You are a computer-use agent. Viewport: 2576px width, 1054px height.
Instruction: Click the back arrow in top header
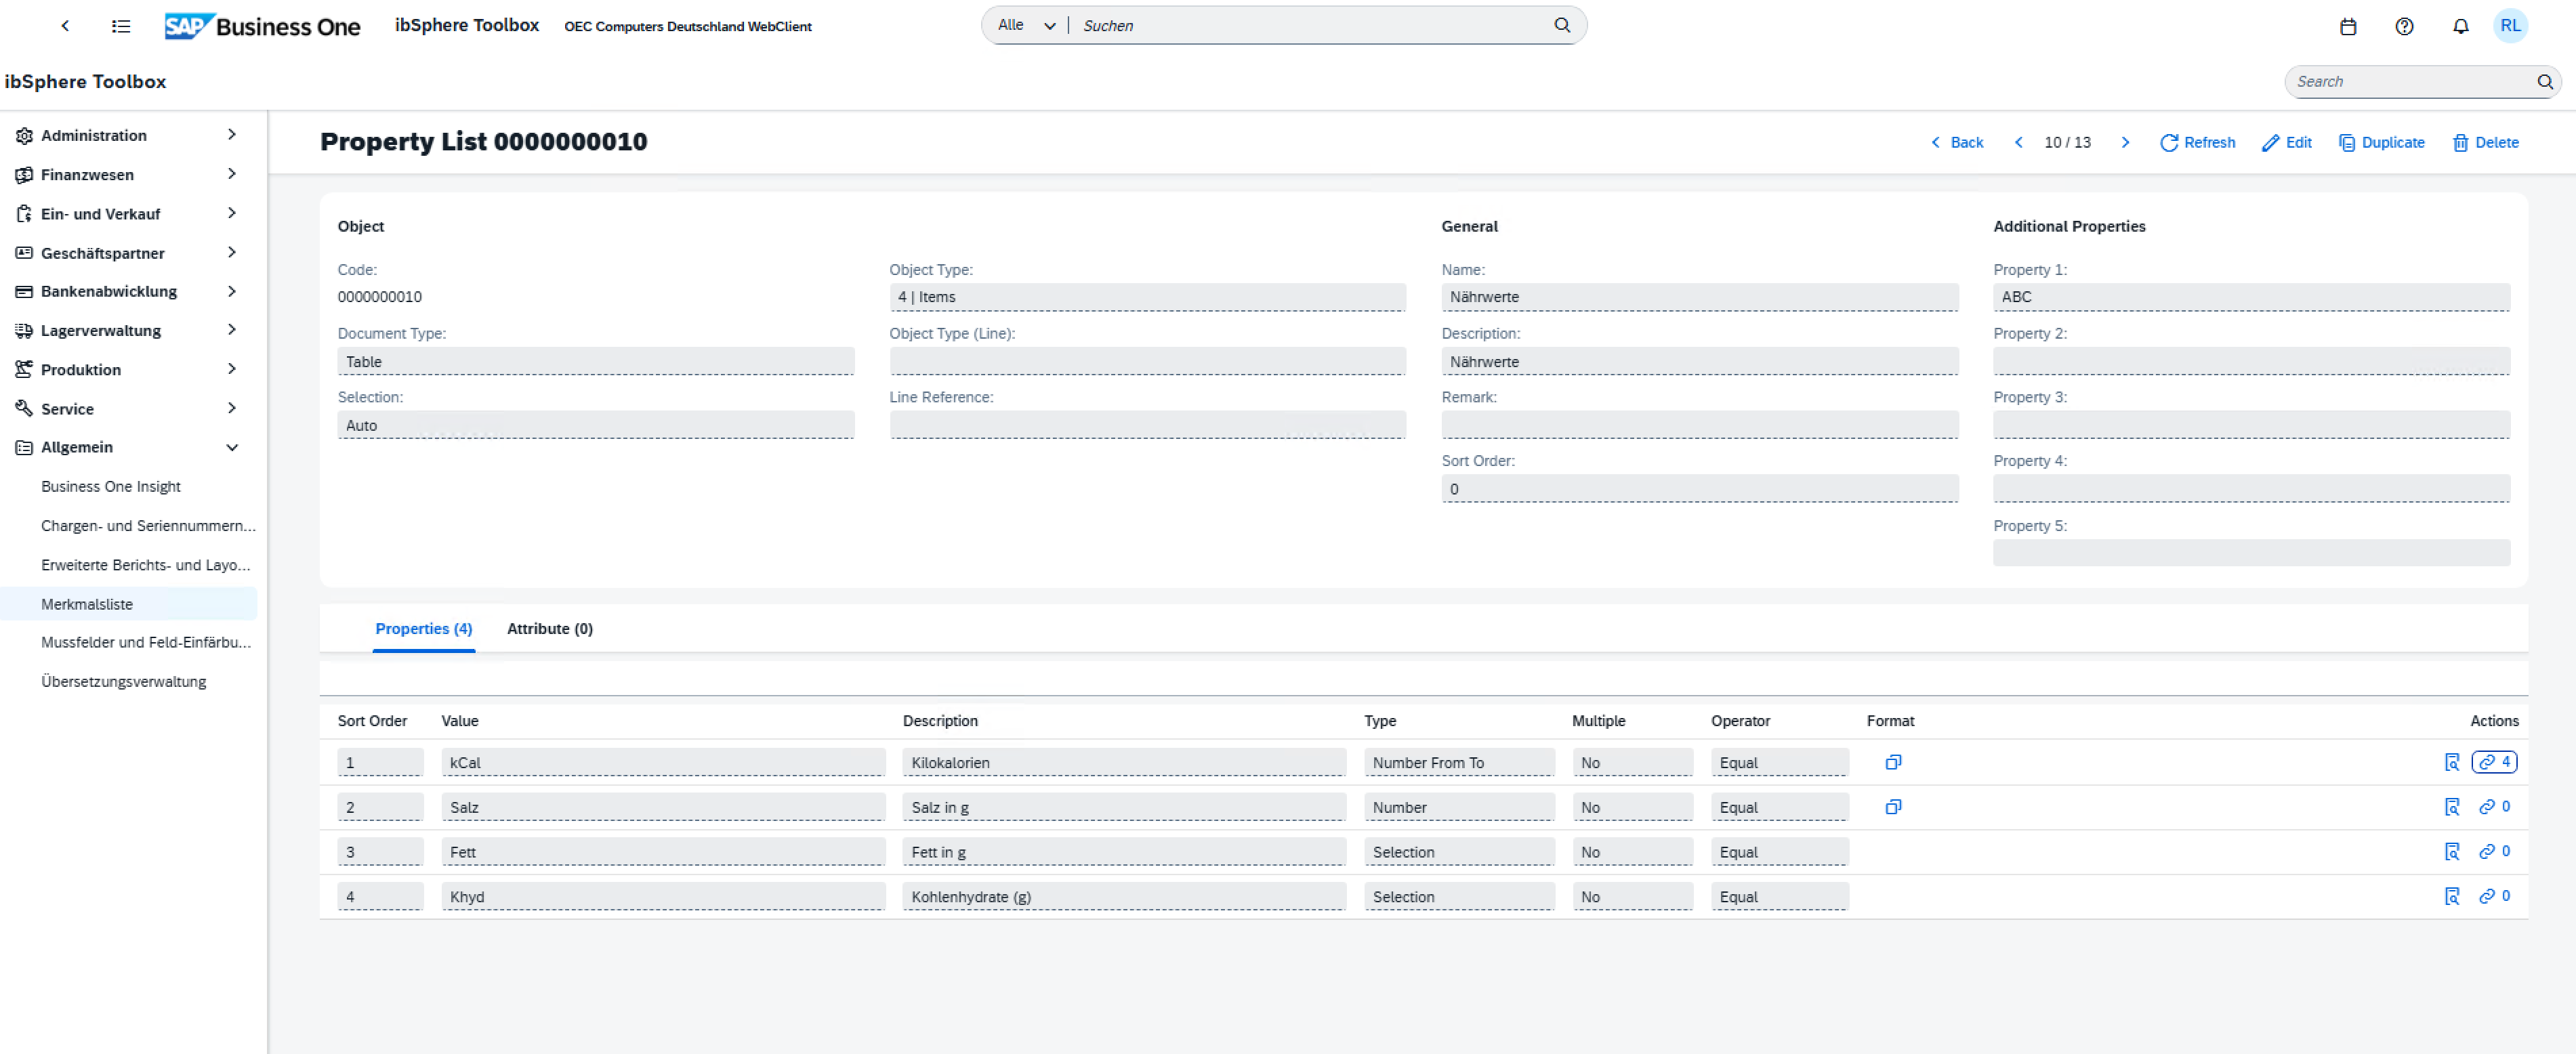tap(65, 26)
